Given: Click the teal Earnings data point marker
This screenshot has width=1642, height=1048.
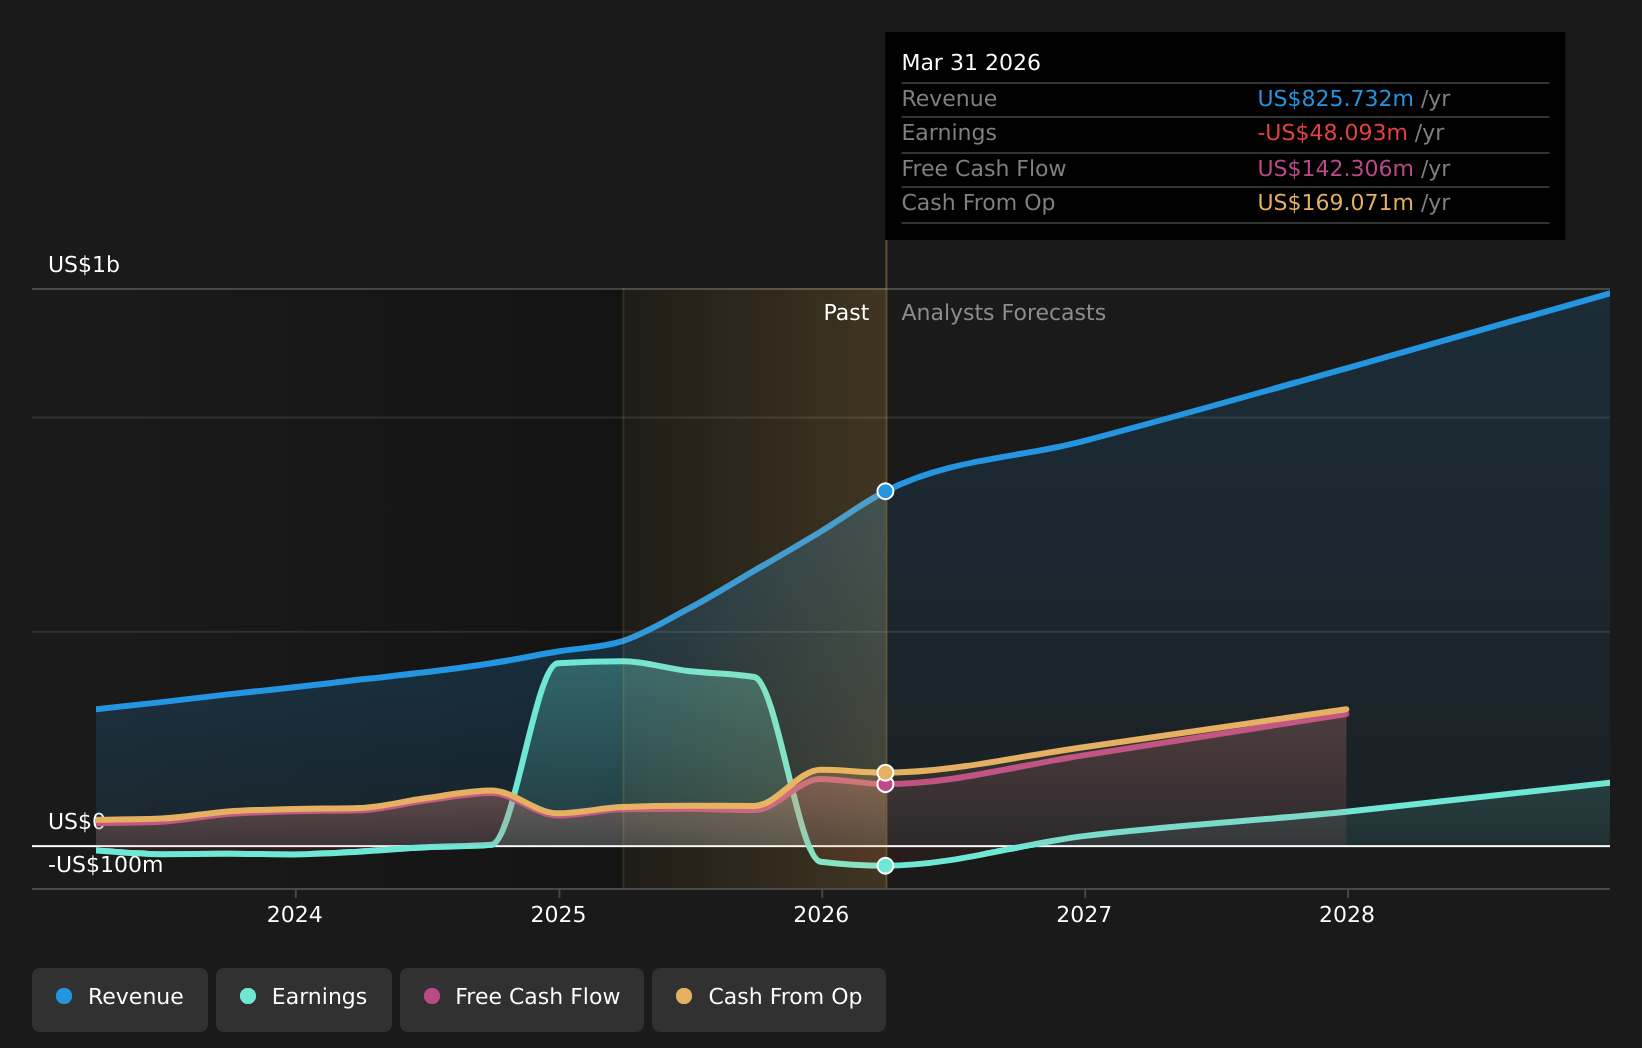Looking at the screenshot, I should (885, 866).
